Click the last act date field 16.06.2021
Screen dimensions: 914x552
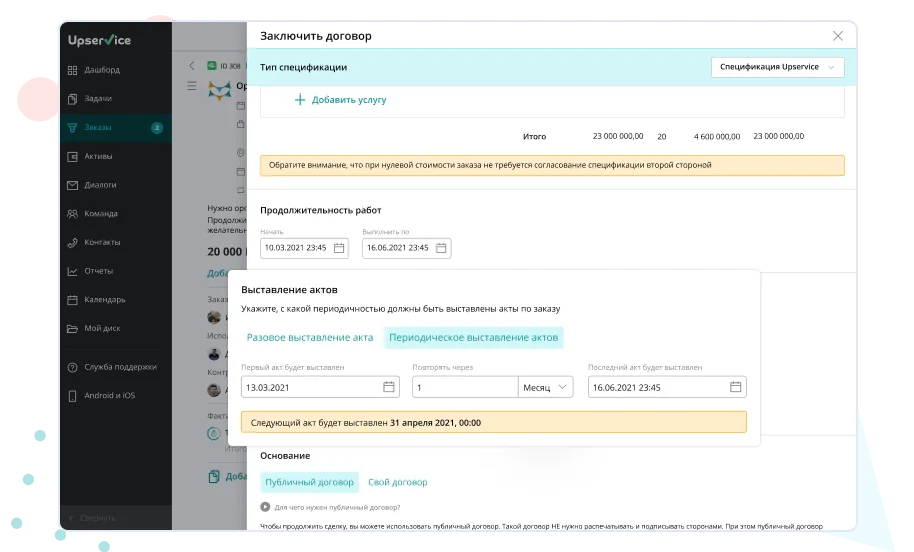667,387
